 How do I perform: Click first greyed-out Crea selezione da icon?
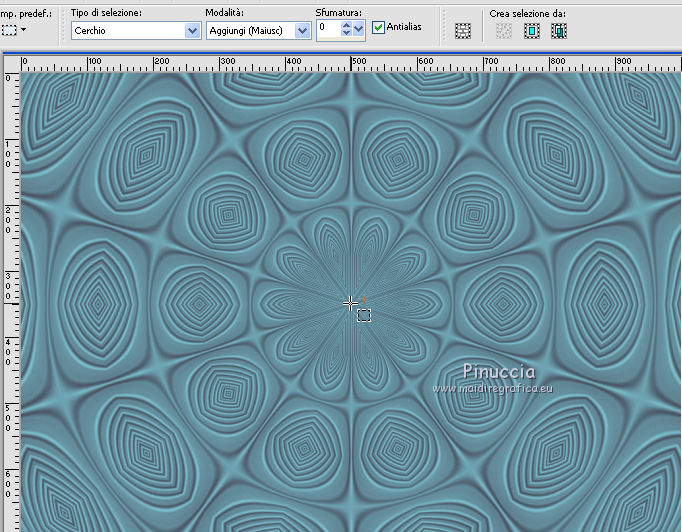pyautogui.click(x=505, y=31)
